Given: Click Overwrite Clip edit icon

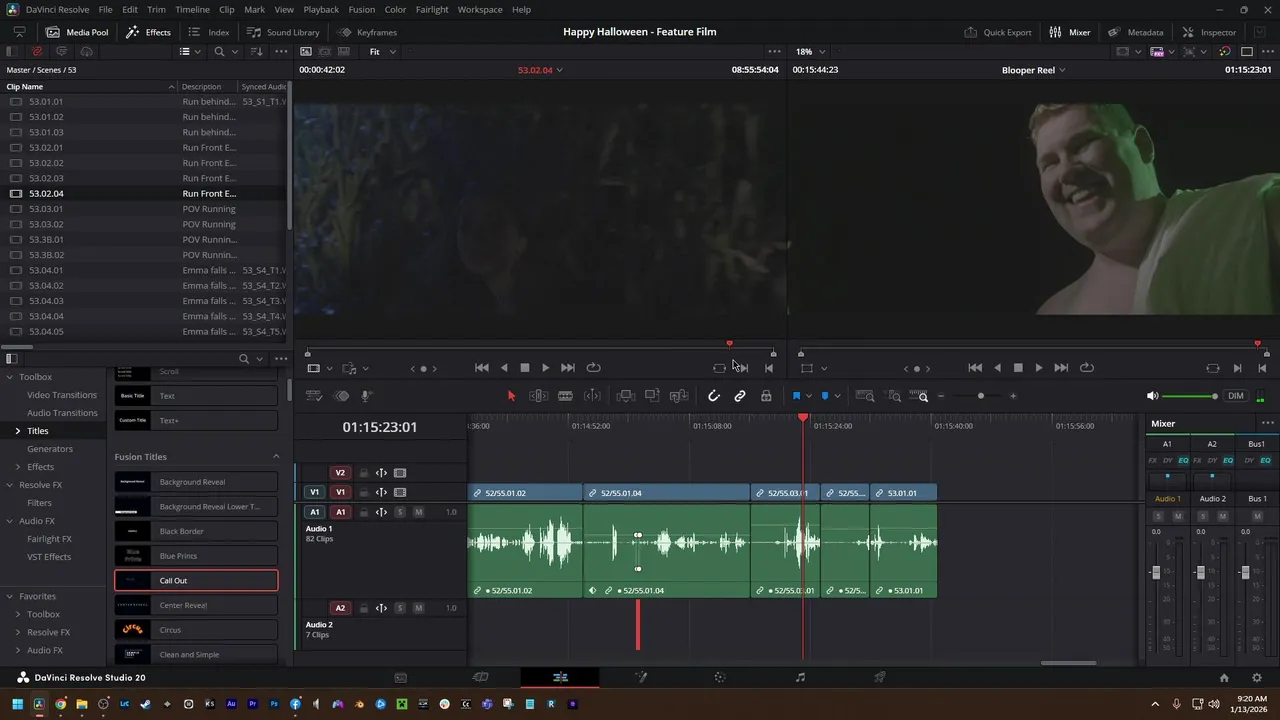Looking at the screenshot, I should point(652,396).
